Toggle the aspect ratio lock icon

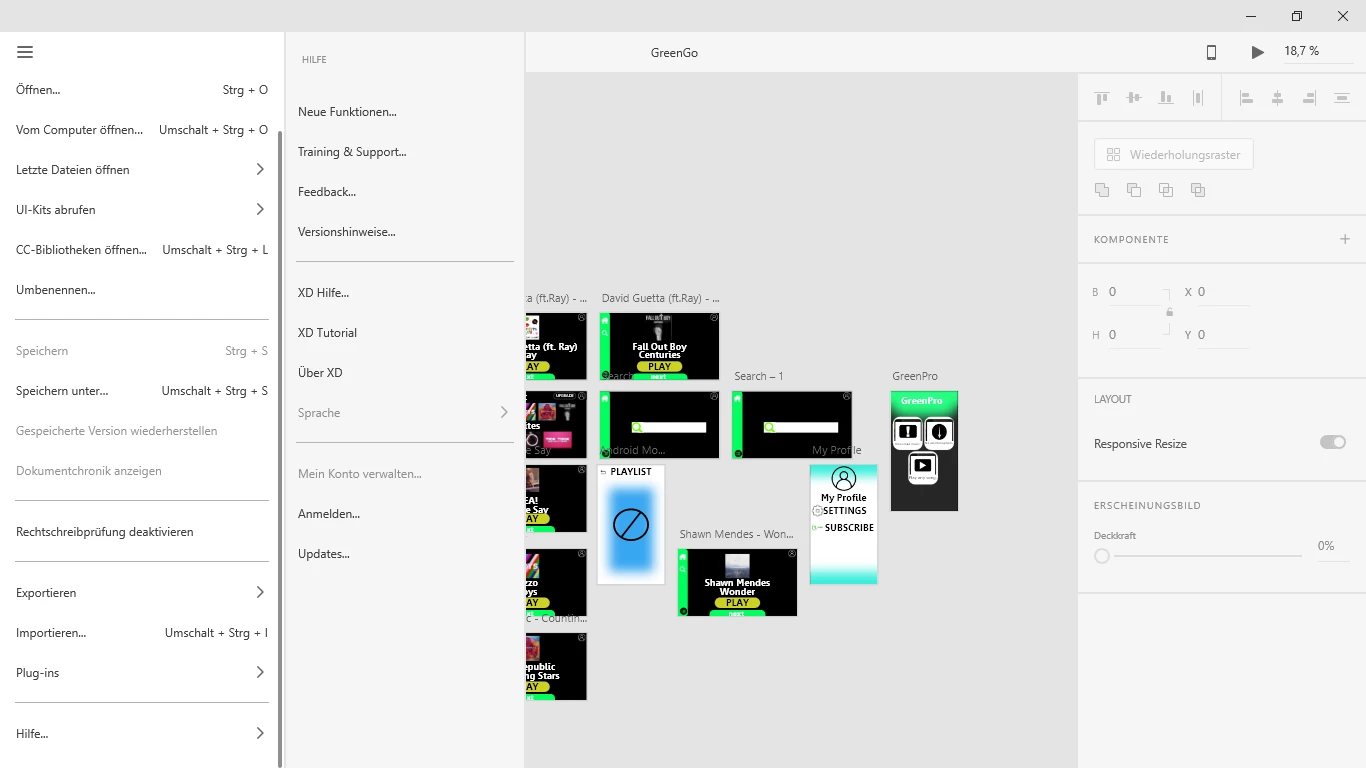[1169, 312]
